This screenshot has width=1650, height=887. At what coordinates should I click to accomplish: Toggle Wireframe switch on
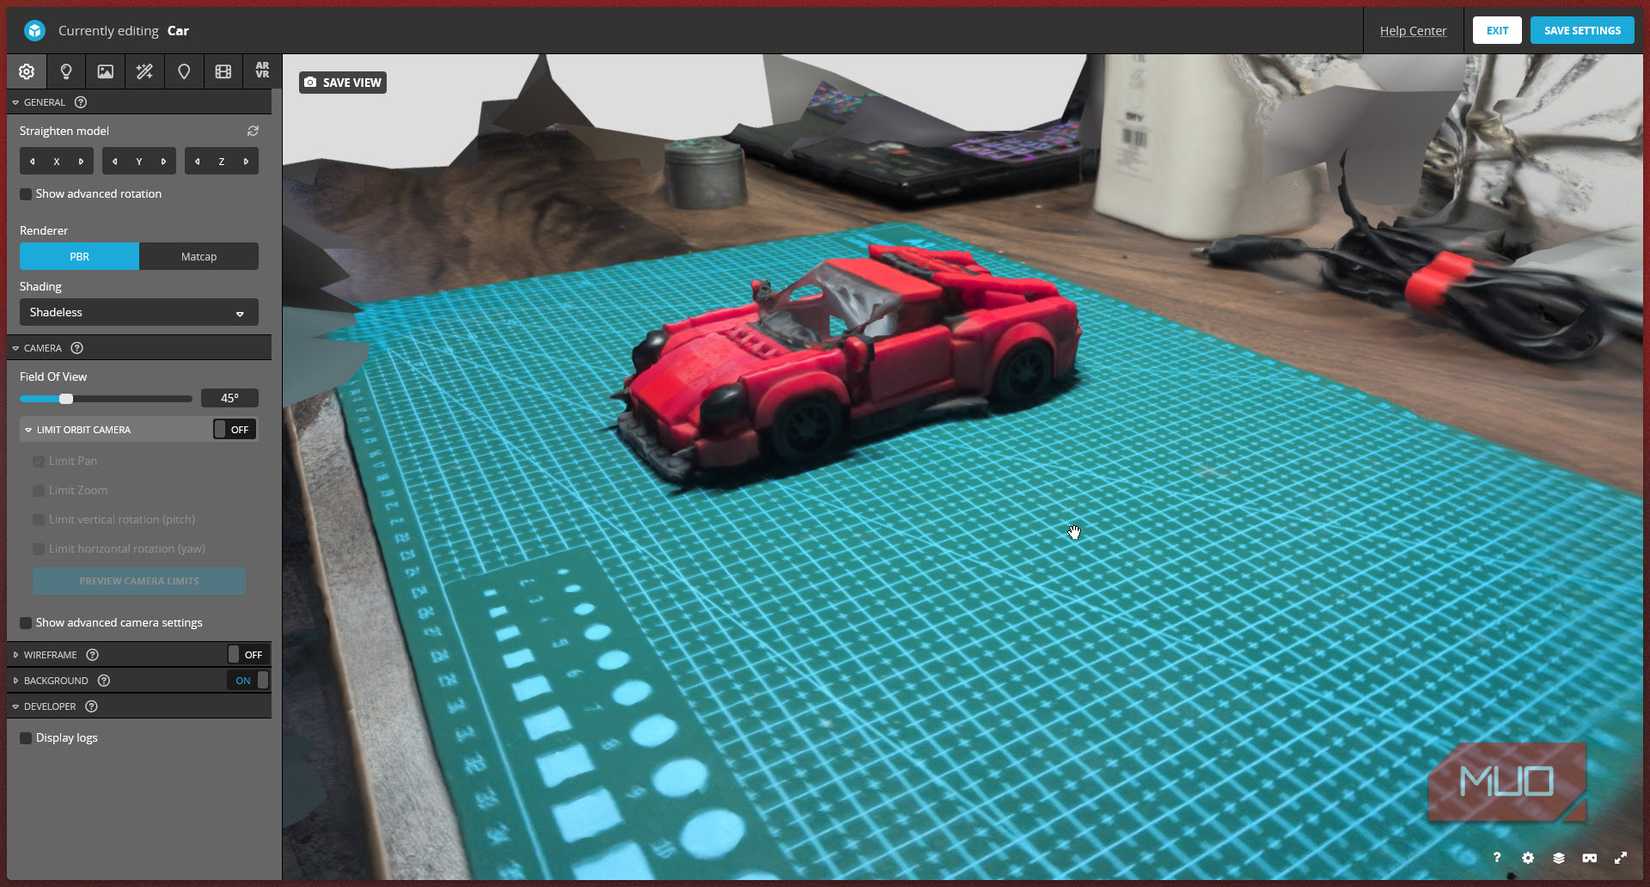click(247, 655)
